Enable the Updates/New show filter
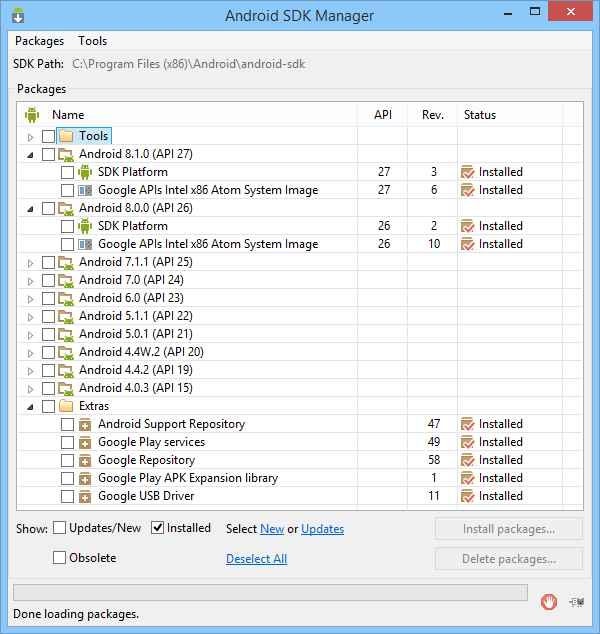The image size is (600, 634). coord(59,528)
